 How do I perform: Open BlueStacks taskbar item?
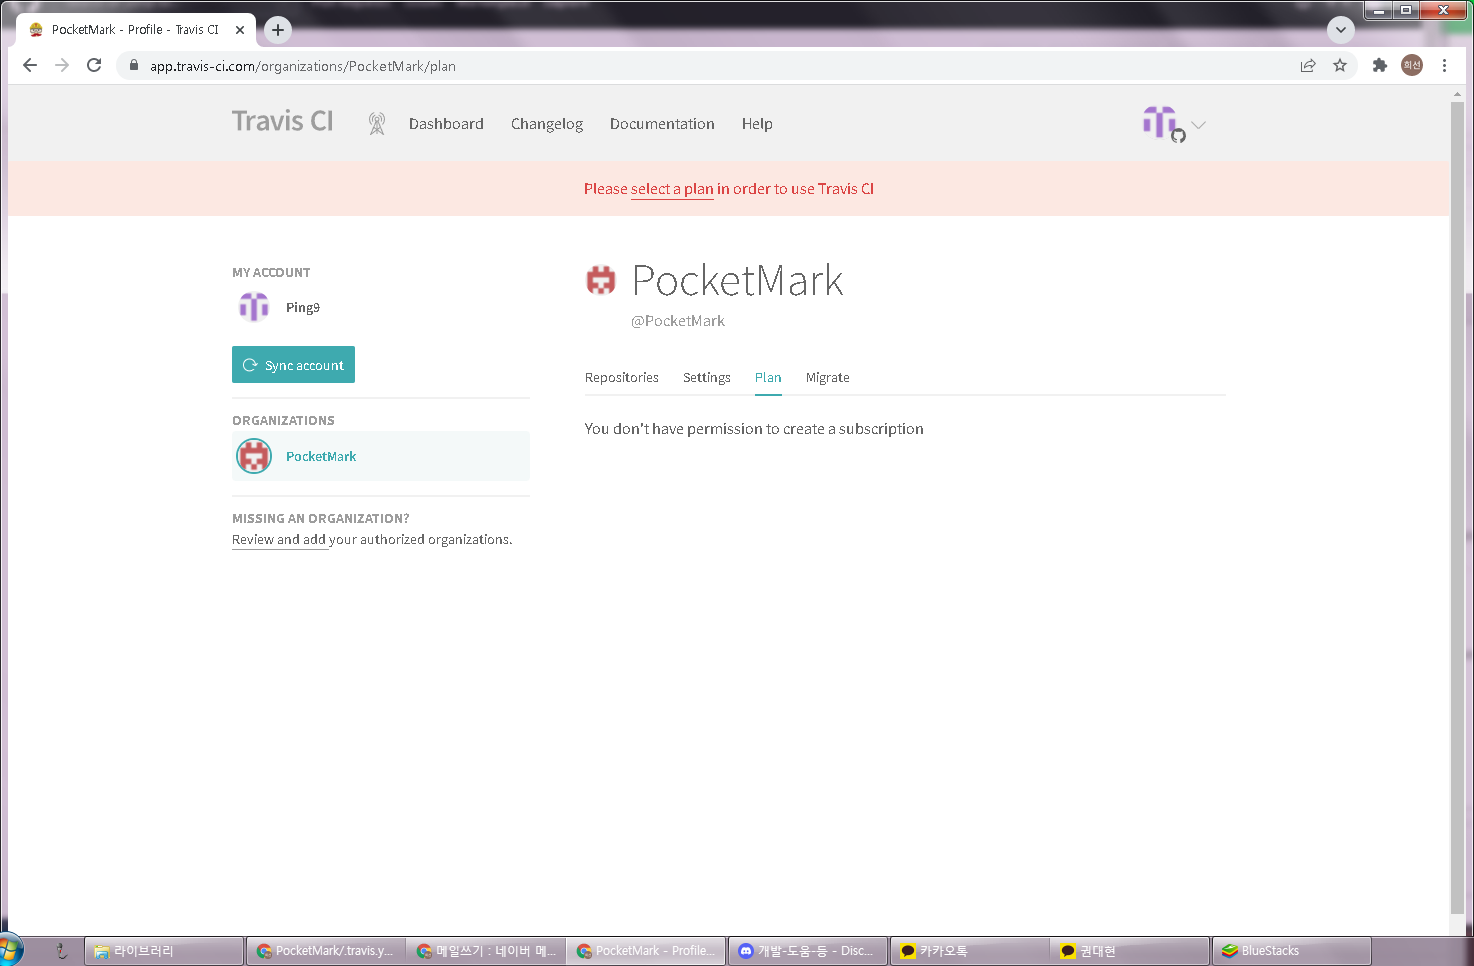coord(1292,951)
